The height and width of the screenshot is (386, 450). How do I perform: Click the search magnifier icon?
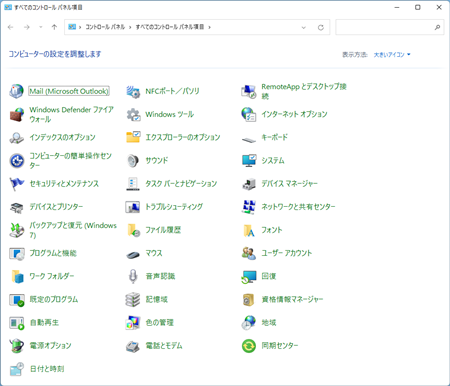(437, 27)
